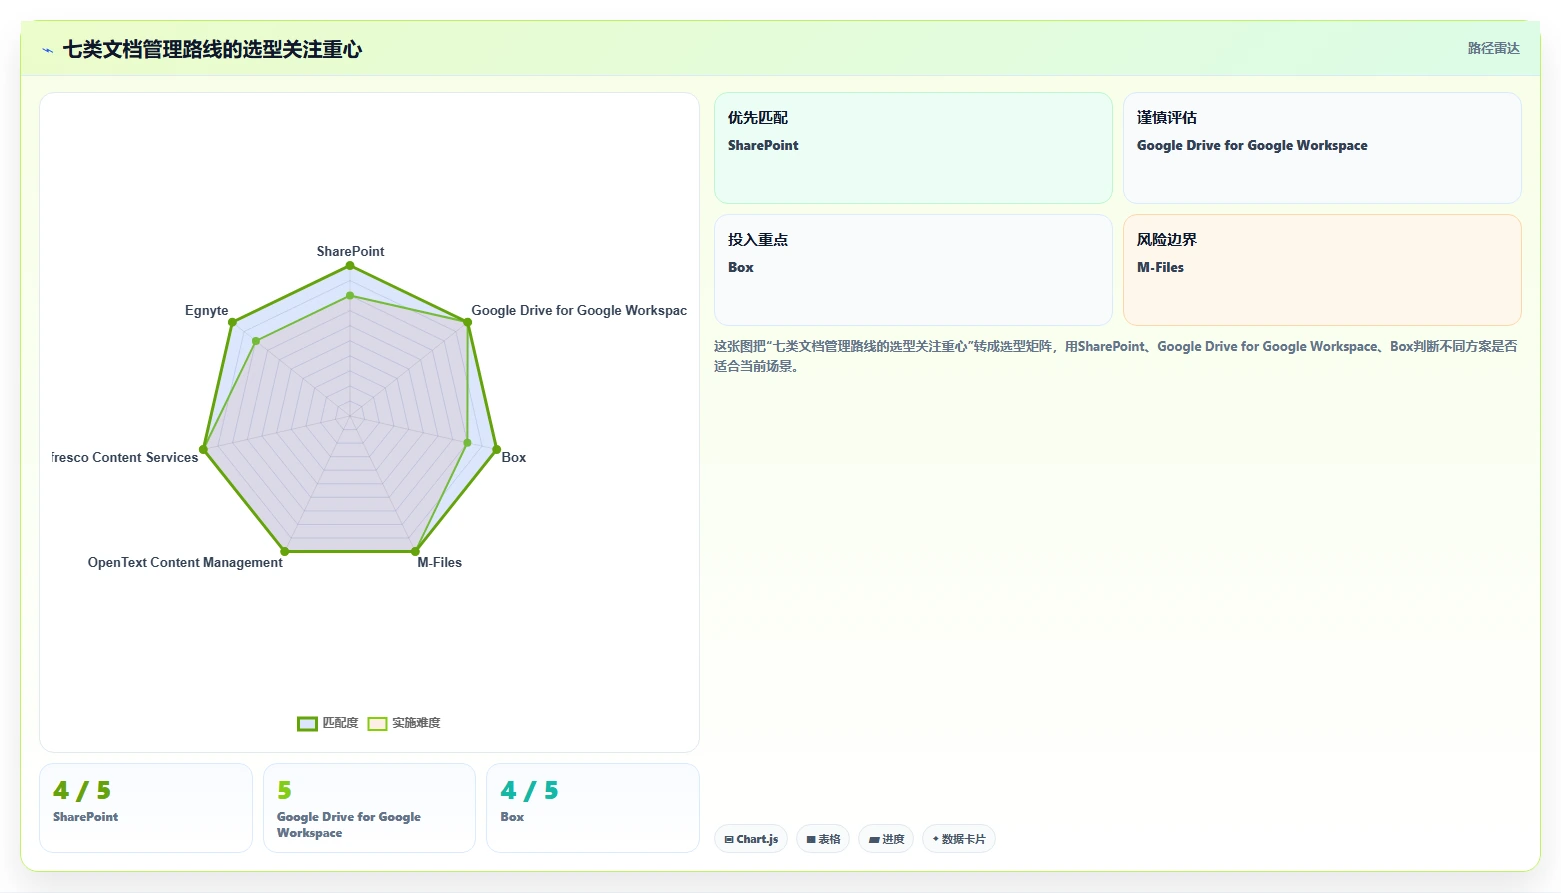Image resolution: width=1561 pixels, height=893 pixels.
Task: Click the SharePoint outer data point on radar
Action: [x=350, y=265]
